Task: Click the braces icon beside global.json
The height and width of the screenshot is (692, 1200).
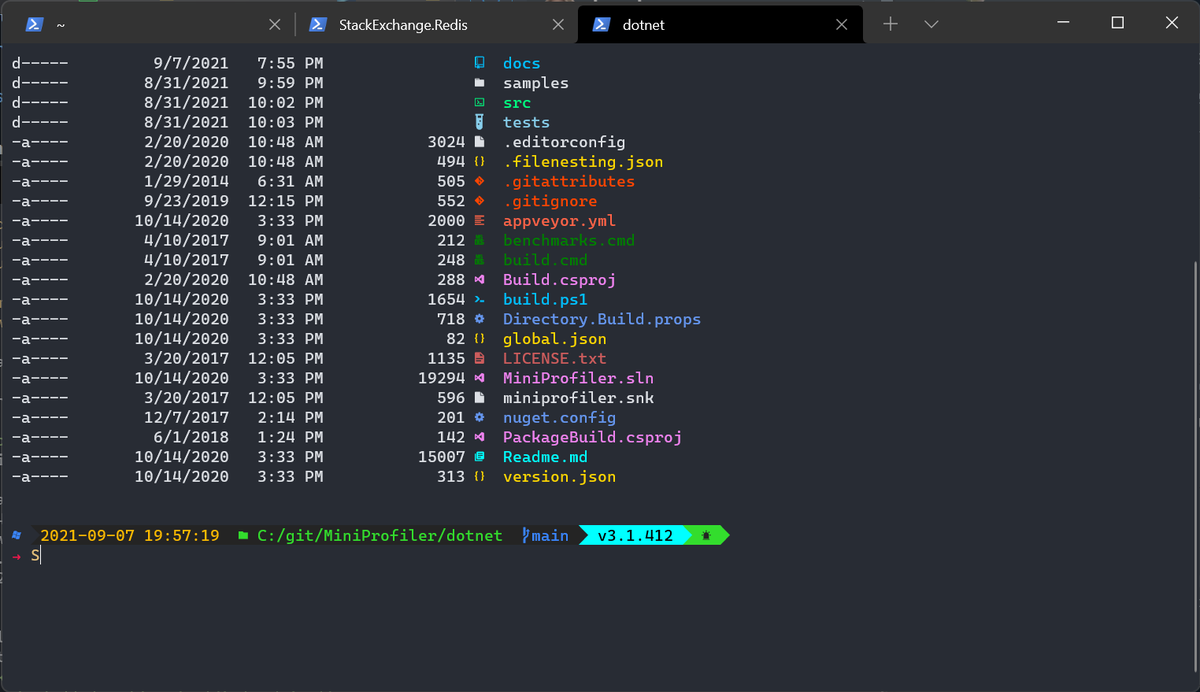Action: coord(479,339)
